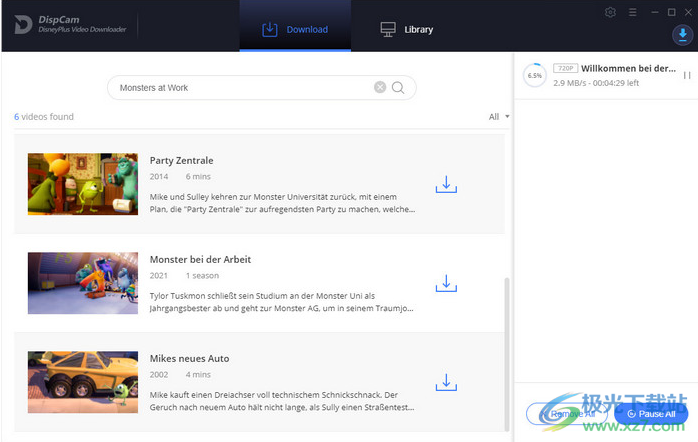Open the Party Zentrale thumbnail

[83, 184]
